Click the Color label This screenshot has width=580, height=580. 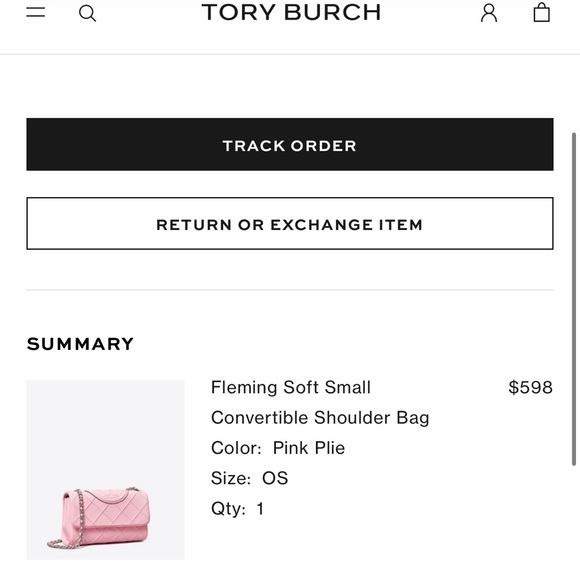click(236, 448)
